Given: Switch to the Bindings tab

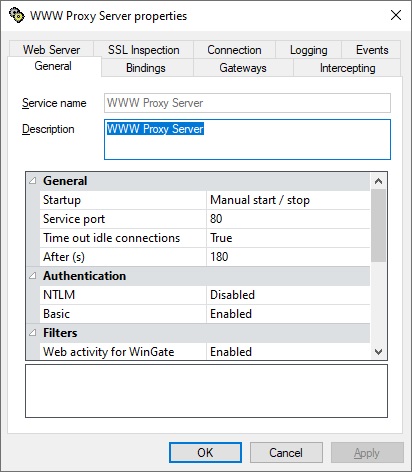Looking at the screenshot, I should 146,68.
